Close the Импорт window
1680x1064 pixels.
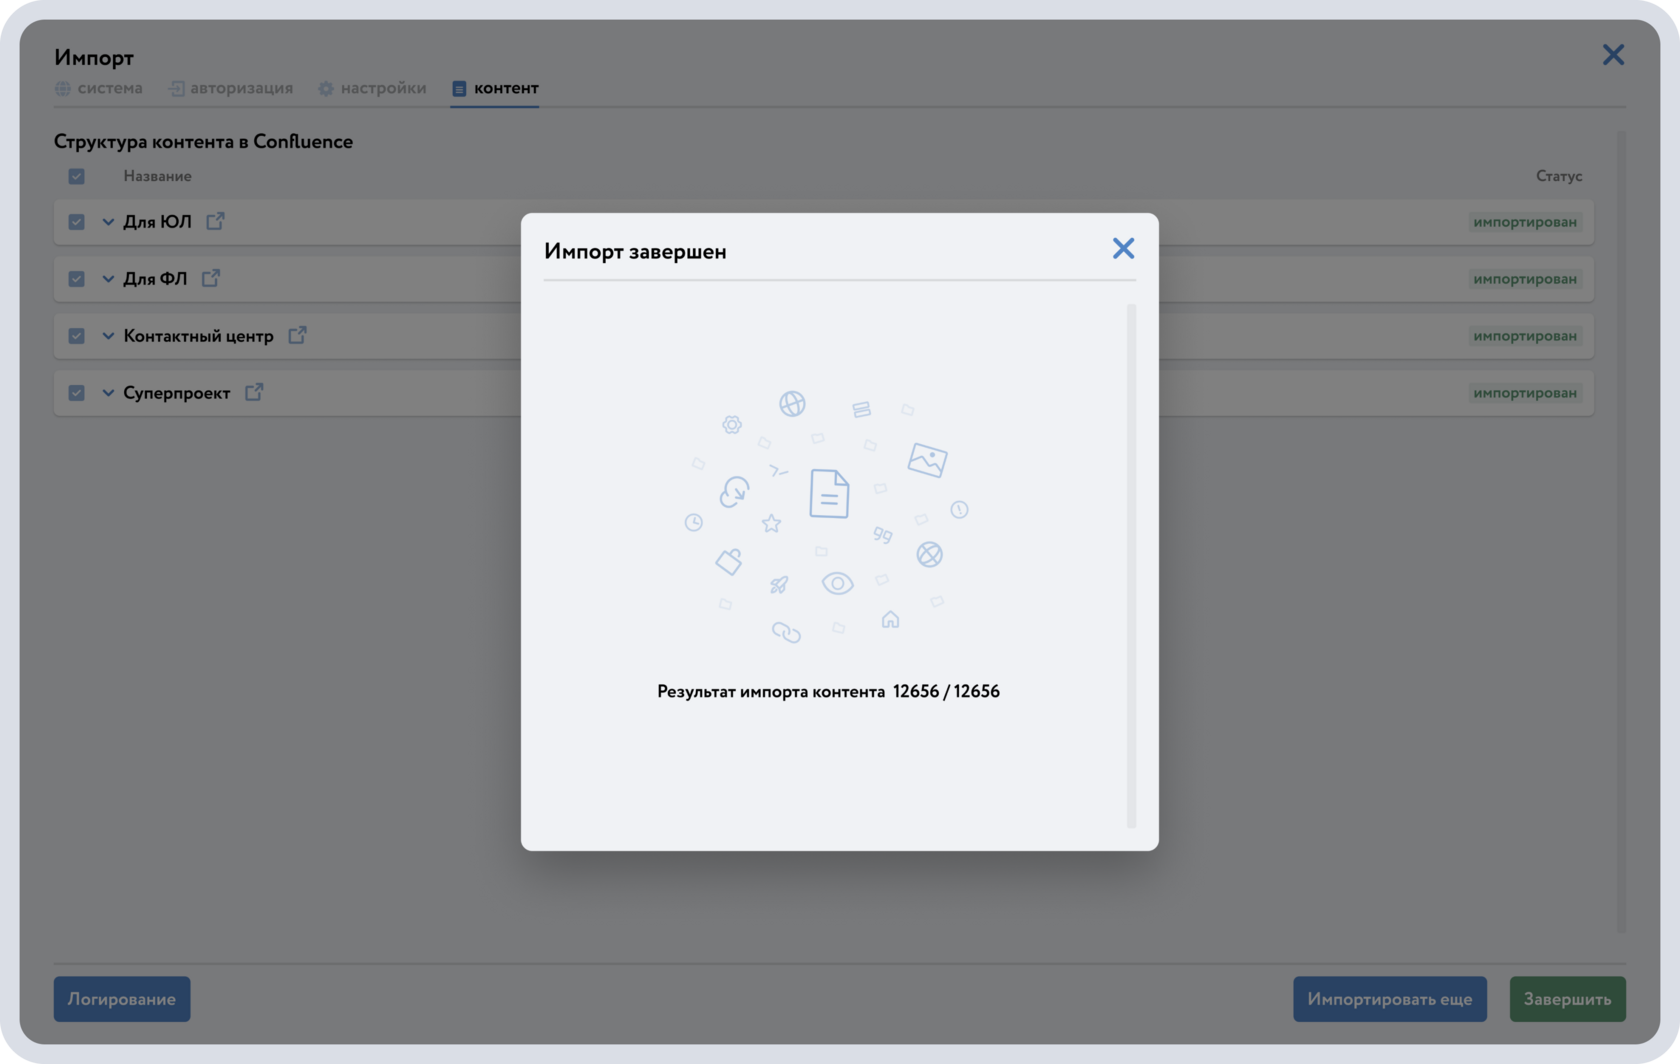tap(1613, 55)
